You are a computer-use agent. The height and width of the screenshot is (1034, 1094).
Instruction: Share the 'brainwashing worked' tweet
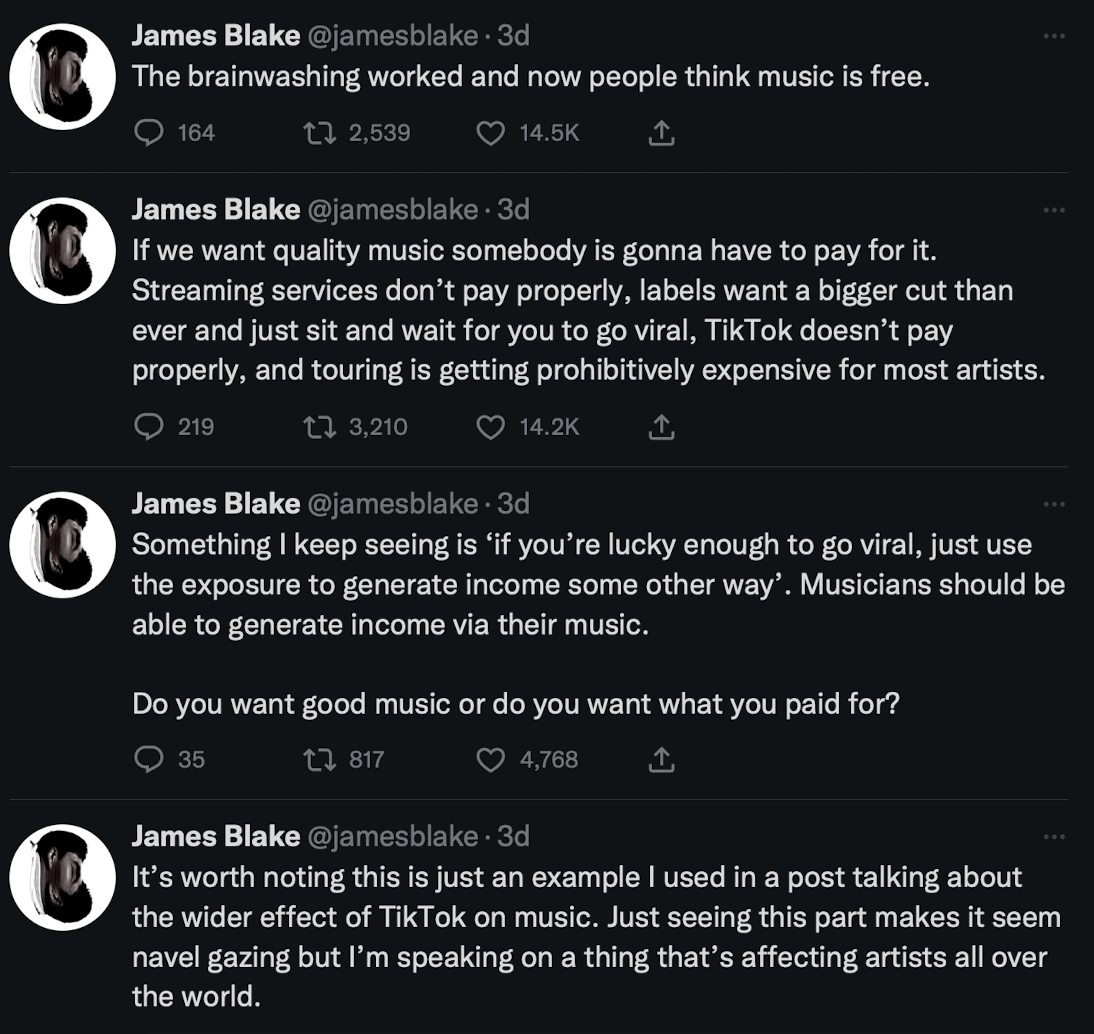(x=660, y=133)
